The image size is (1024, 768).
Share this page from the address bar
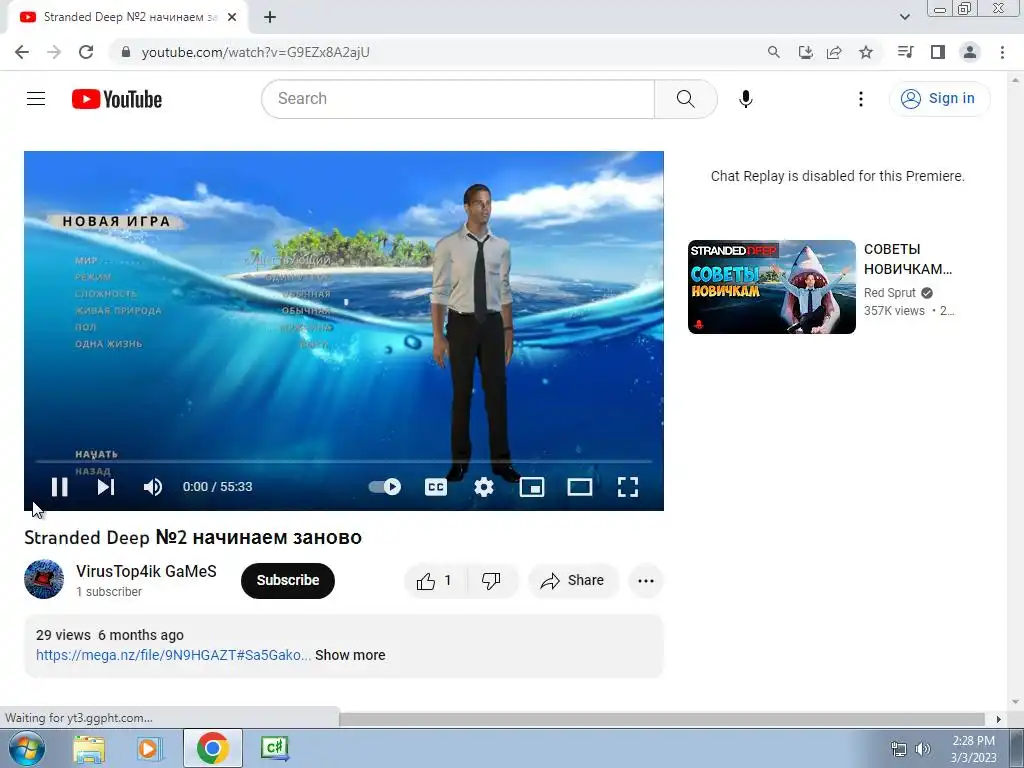835,52
